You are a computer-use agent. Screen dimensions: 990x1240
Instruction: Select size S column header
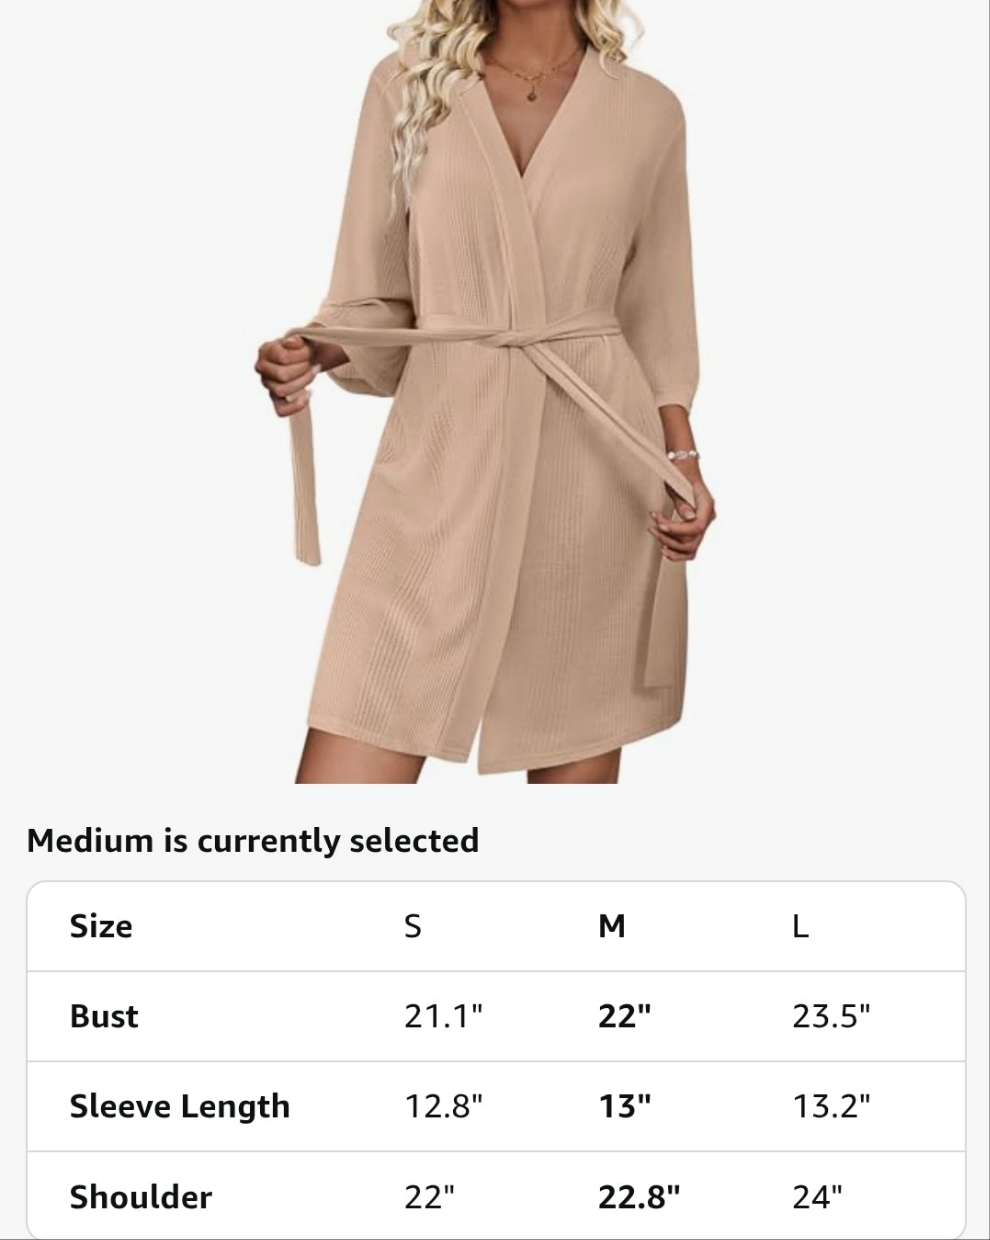[x=412, y=927]
